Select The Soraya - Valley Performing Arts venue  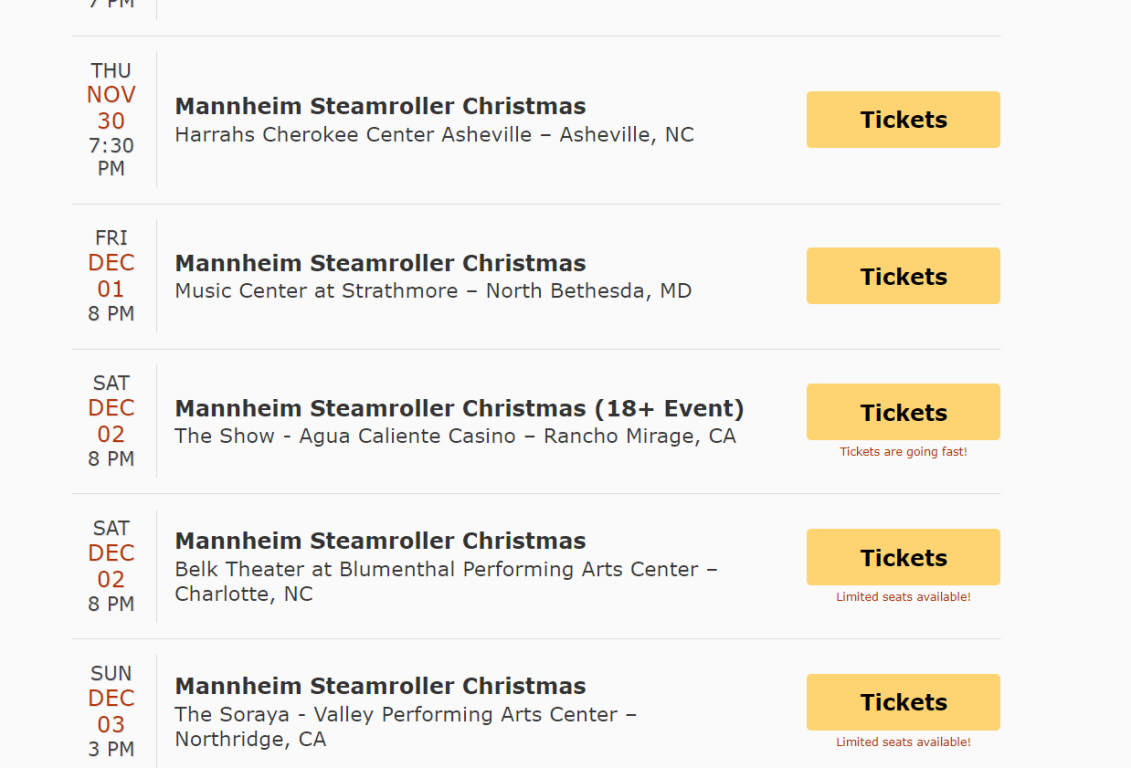(405, 714)
